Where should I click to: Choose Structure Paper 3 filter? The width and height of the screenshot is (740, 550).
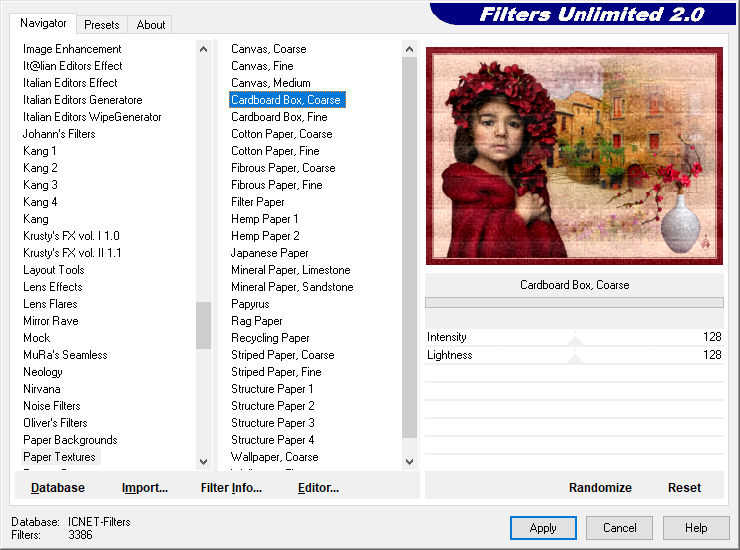coord(272,423)
